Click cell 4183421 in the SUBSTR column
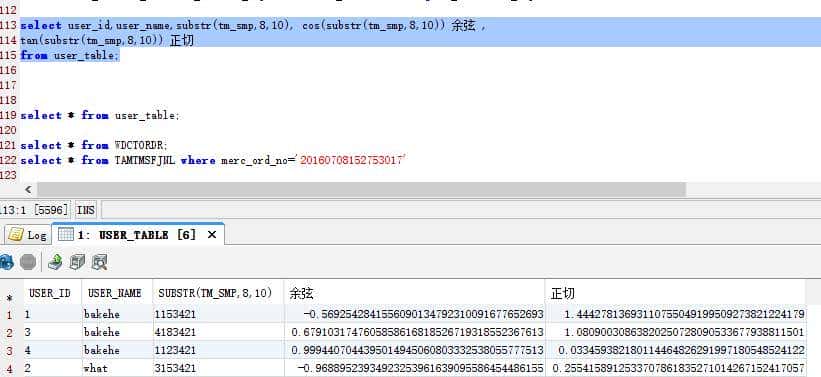This screenshot has height=377, width=821. tap(218, 332)
